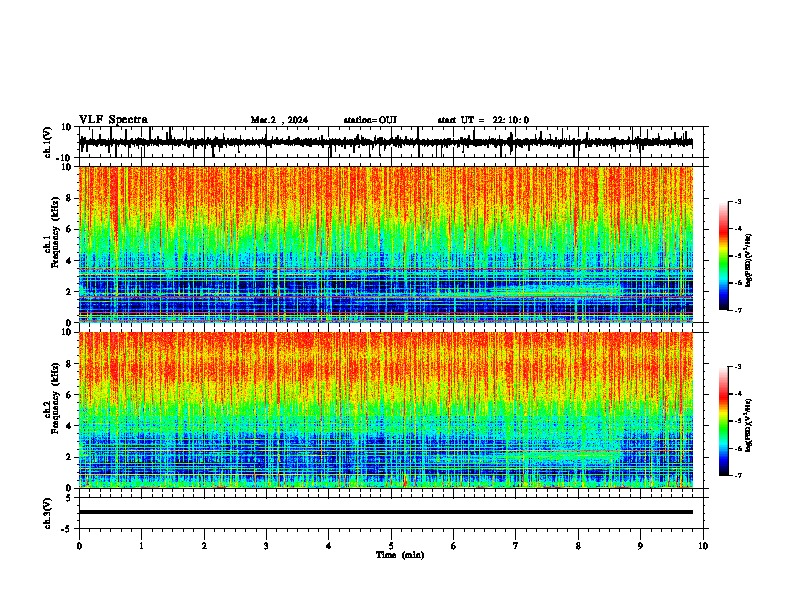
Task: Click the ch.1 spectrogram colorbar
Action: (724, 256)
